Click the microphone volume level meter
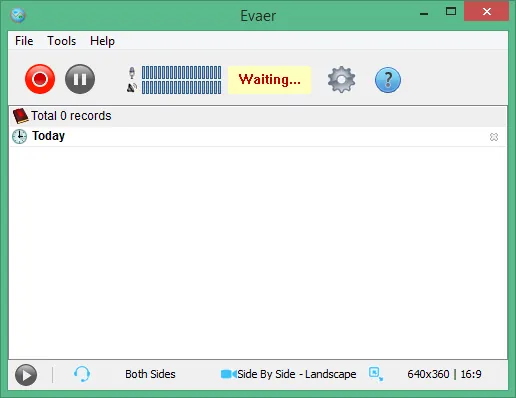This screenshot has width=516, height=398. click(181, 72)
